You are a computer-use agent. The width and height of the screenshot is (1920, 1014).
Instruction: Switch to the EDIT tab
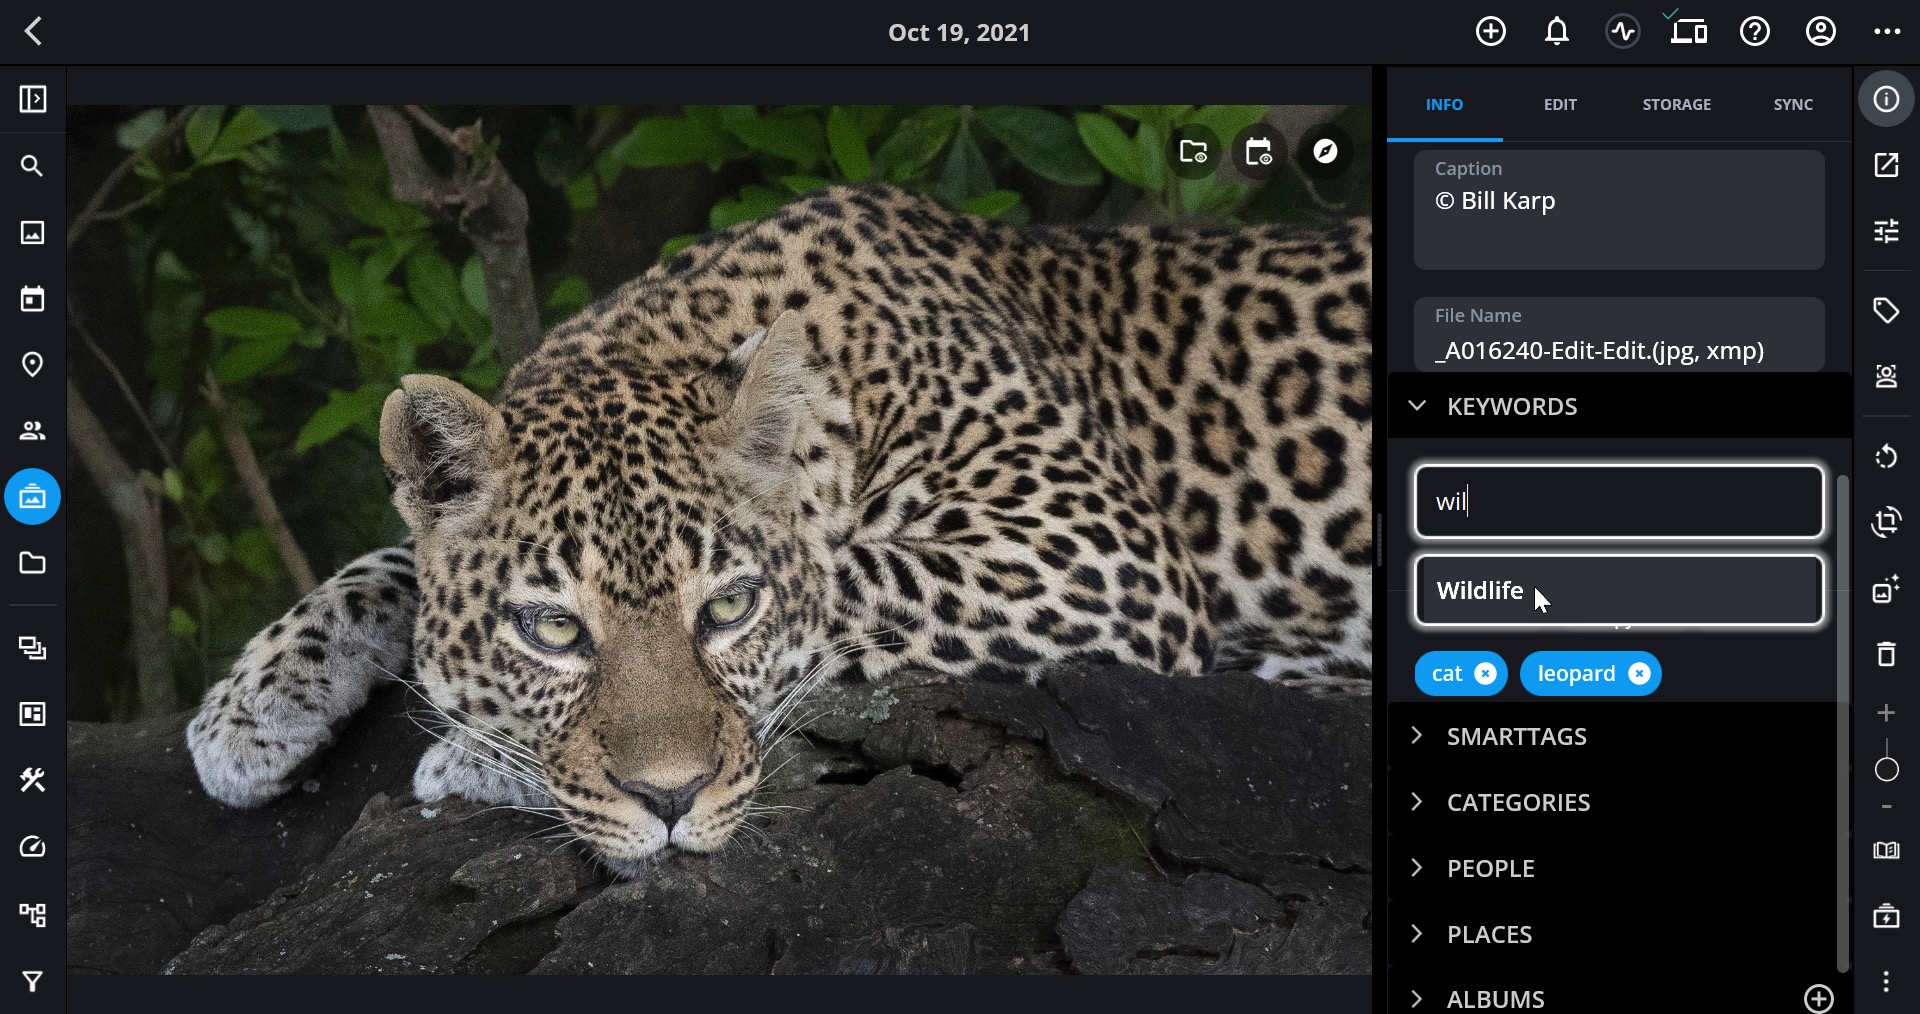[1560, 104]
